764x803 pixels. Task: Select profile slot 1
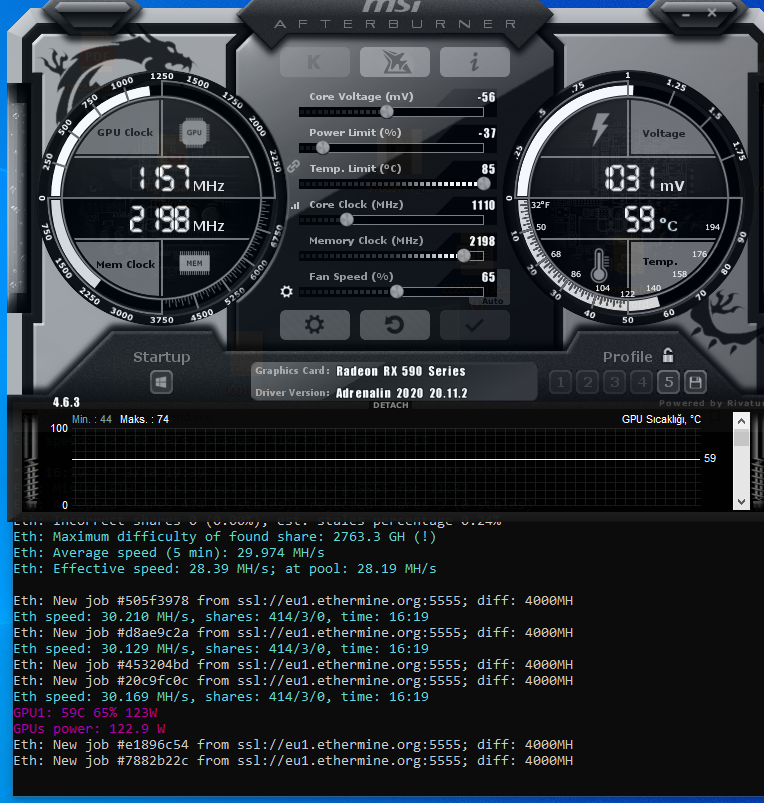[561, 382]
